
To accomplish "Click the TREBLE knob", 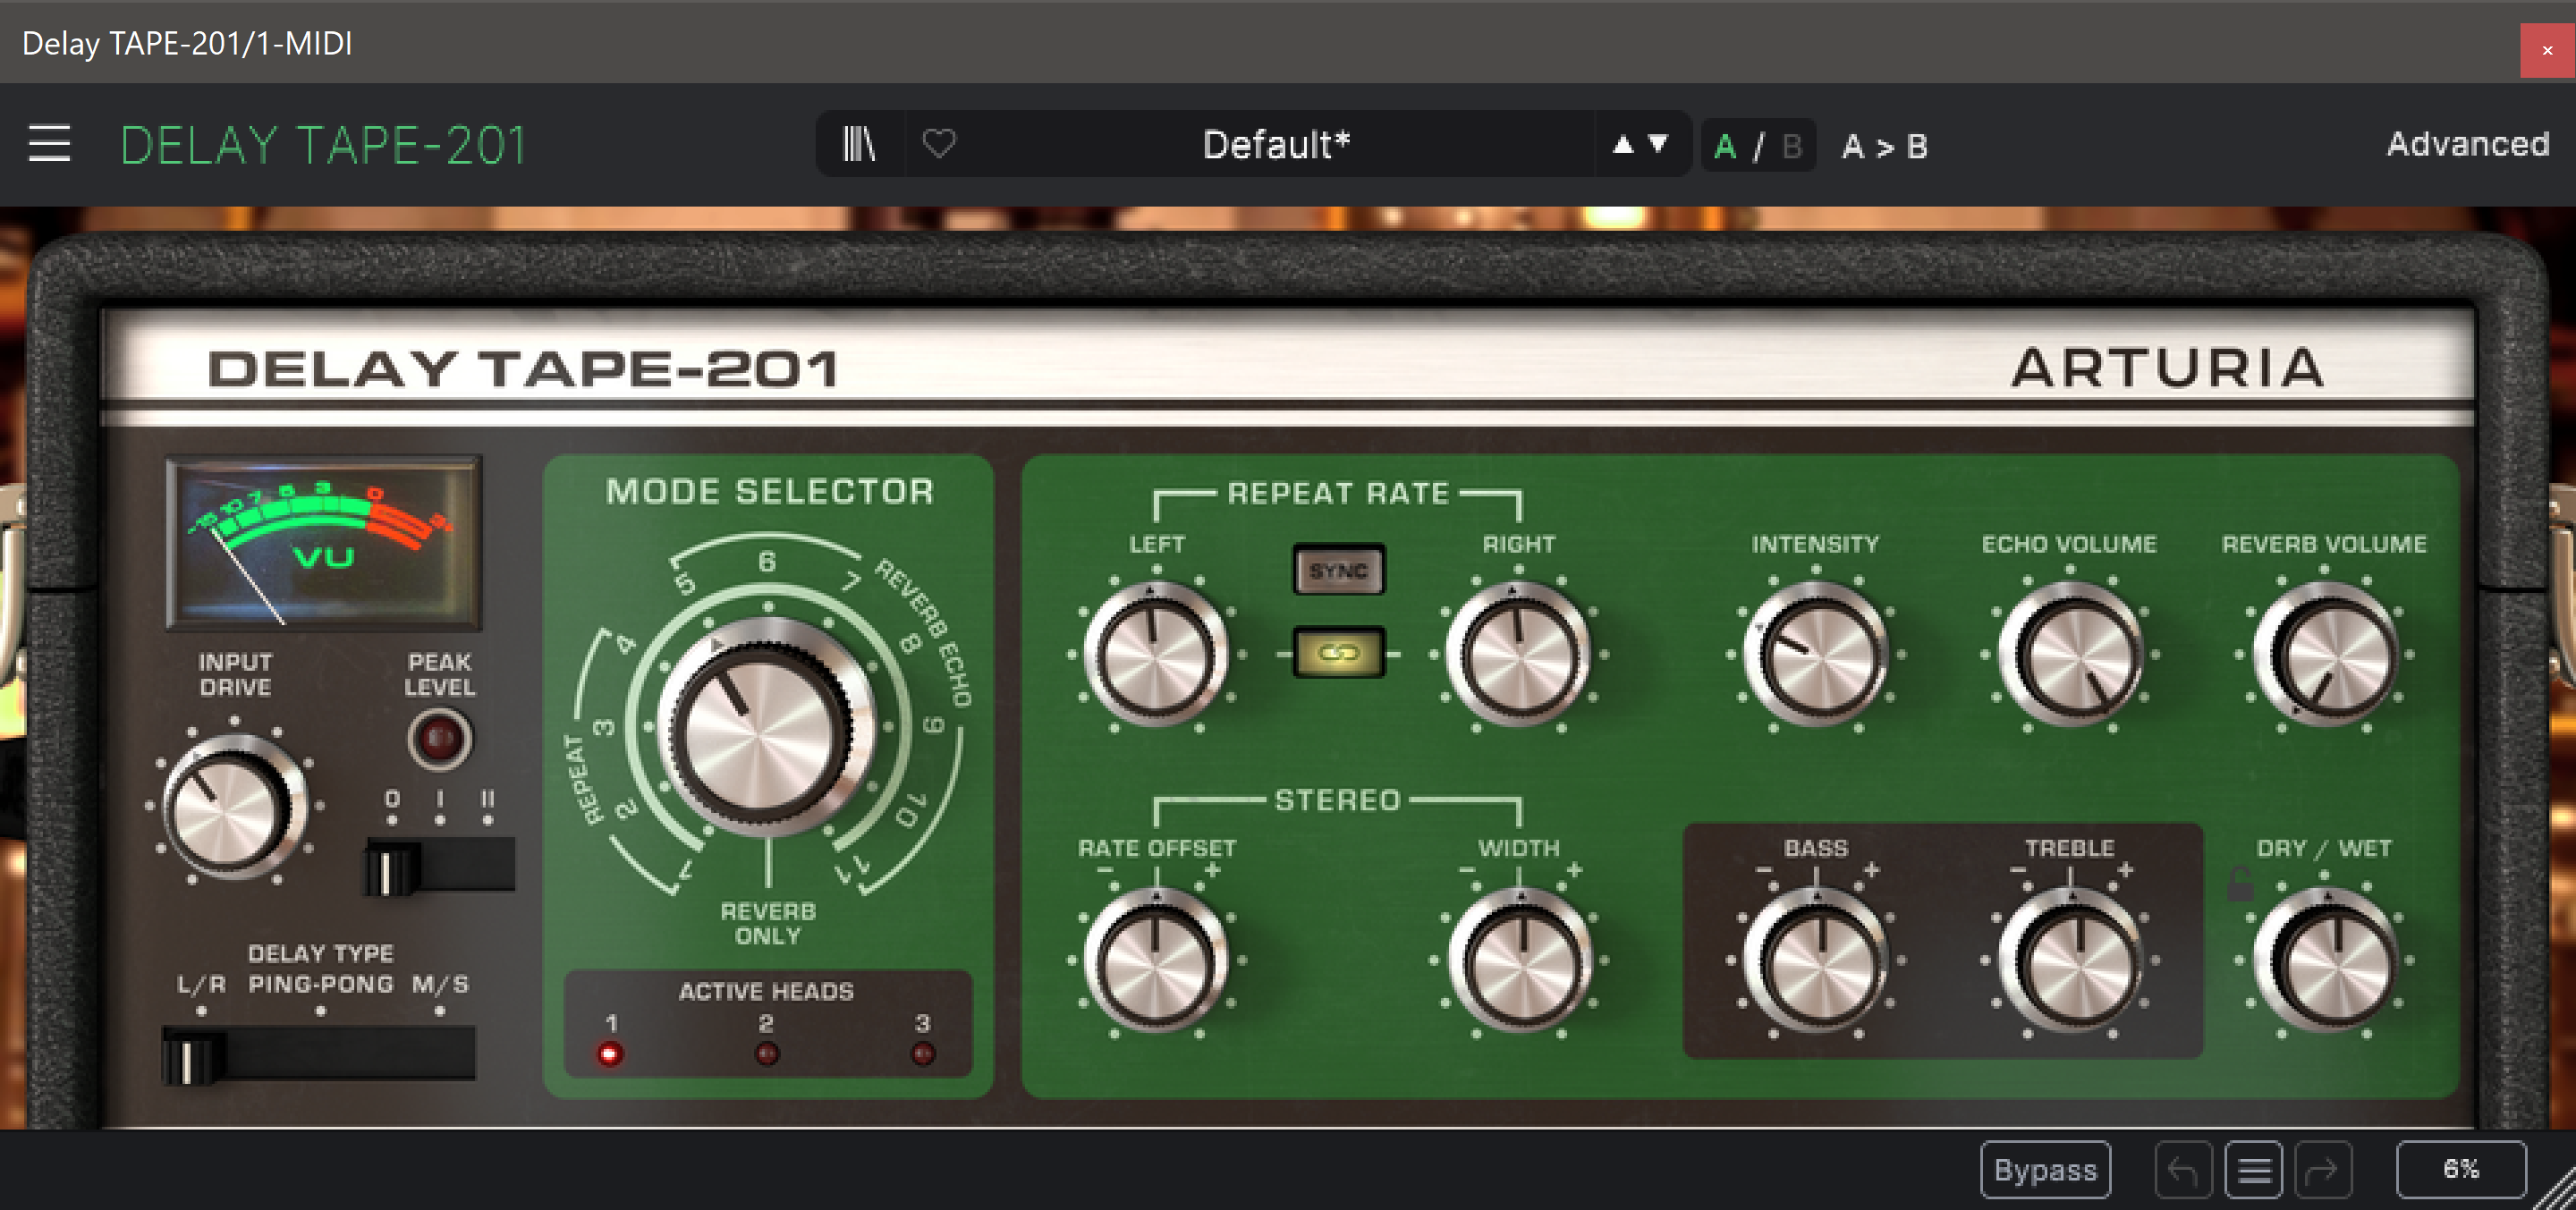I will pyautogui.click(x=2069, y=960).
